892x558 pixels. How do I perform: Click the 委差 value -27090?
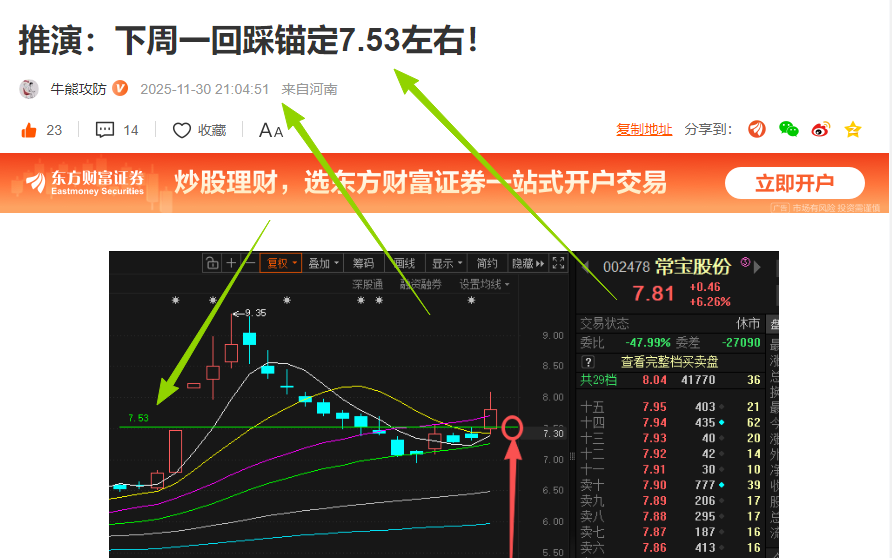[741, 342]
